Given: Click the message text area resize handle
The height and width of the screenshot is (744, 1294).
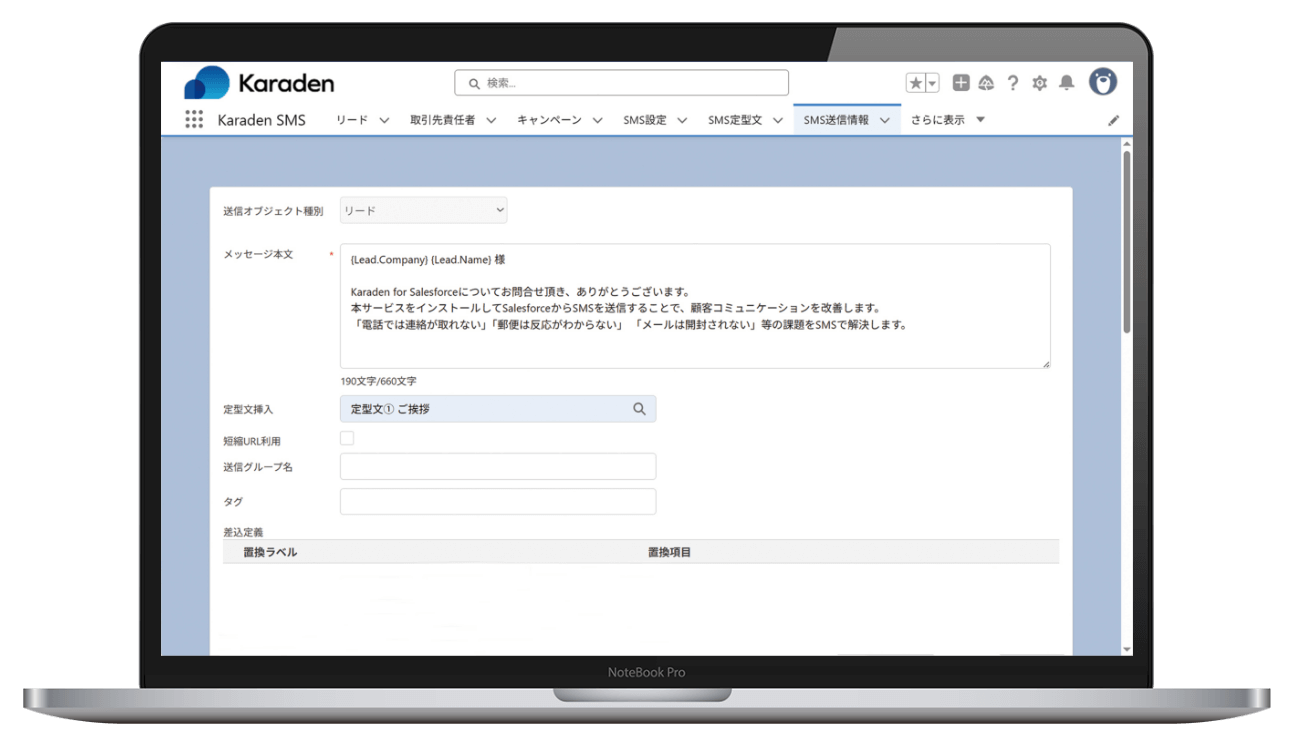Looking at the screenshot, I should pyautogui.click(x=1046, y=364).
